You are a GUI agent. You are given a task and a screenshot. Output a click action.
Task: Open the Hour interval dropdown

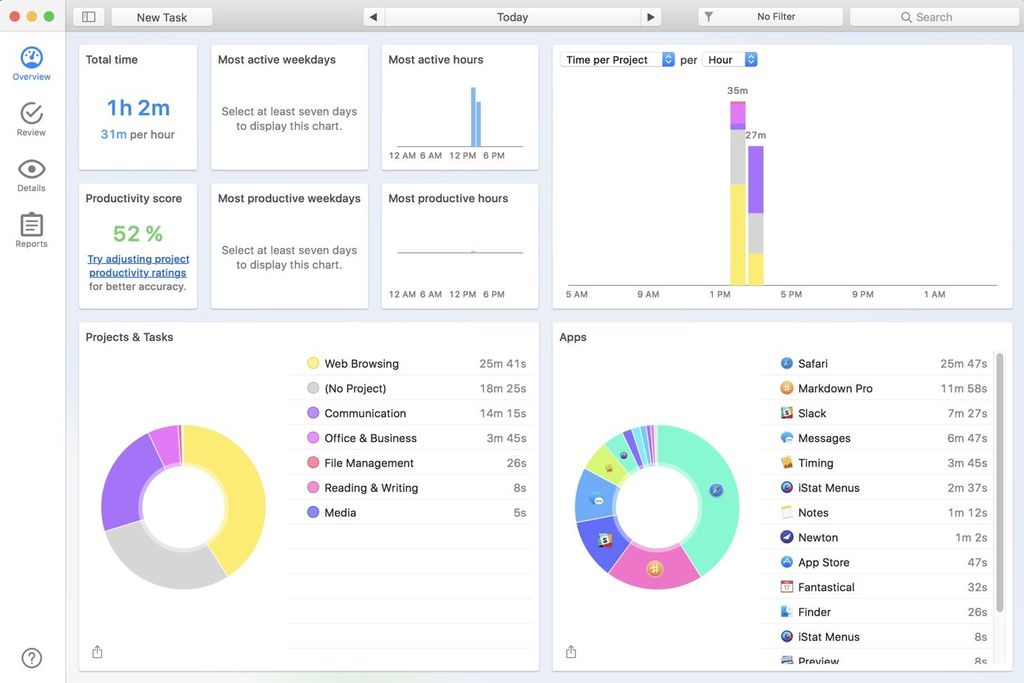pos(730,59)
